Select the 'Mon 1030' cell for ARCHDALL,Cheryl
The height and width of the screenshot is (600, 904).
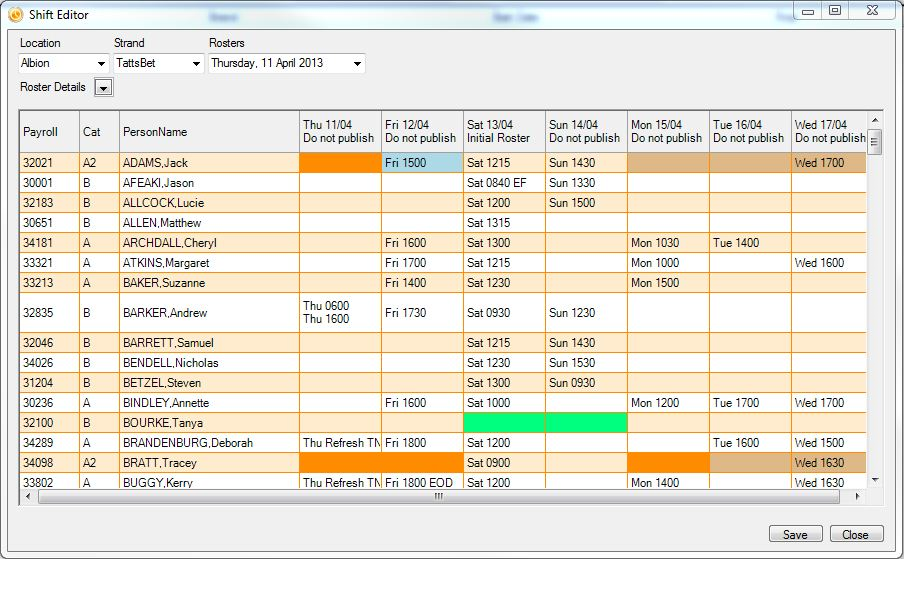click(666, 242)
